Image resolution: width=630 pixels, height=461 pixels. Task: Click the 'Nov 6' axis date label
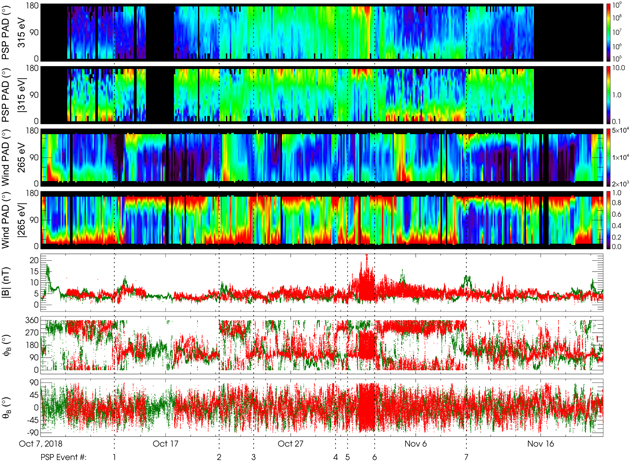click(x=415, y=444)
